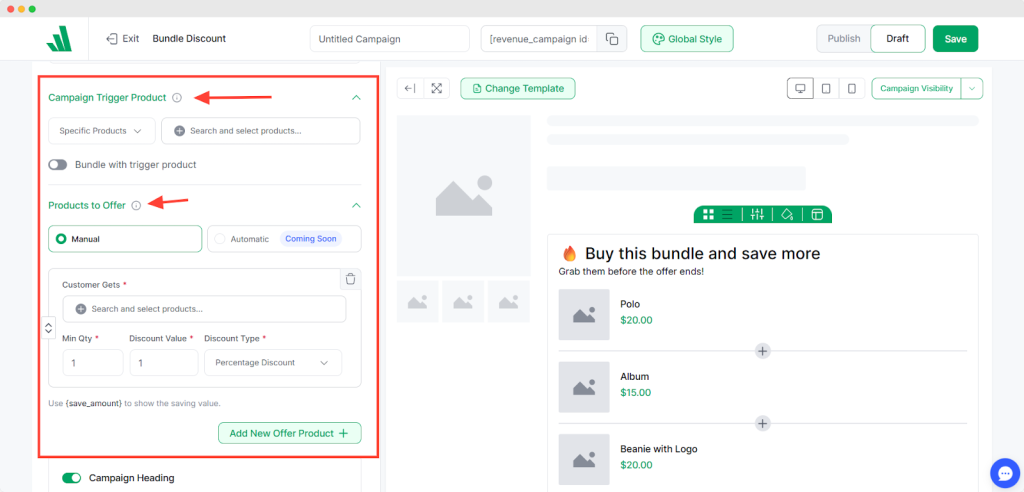Open paint bucket style option

pos(787,214)
